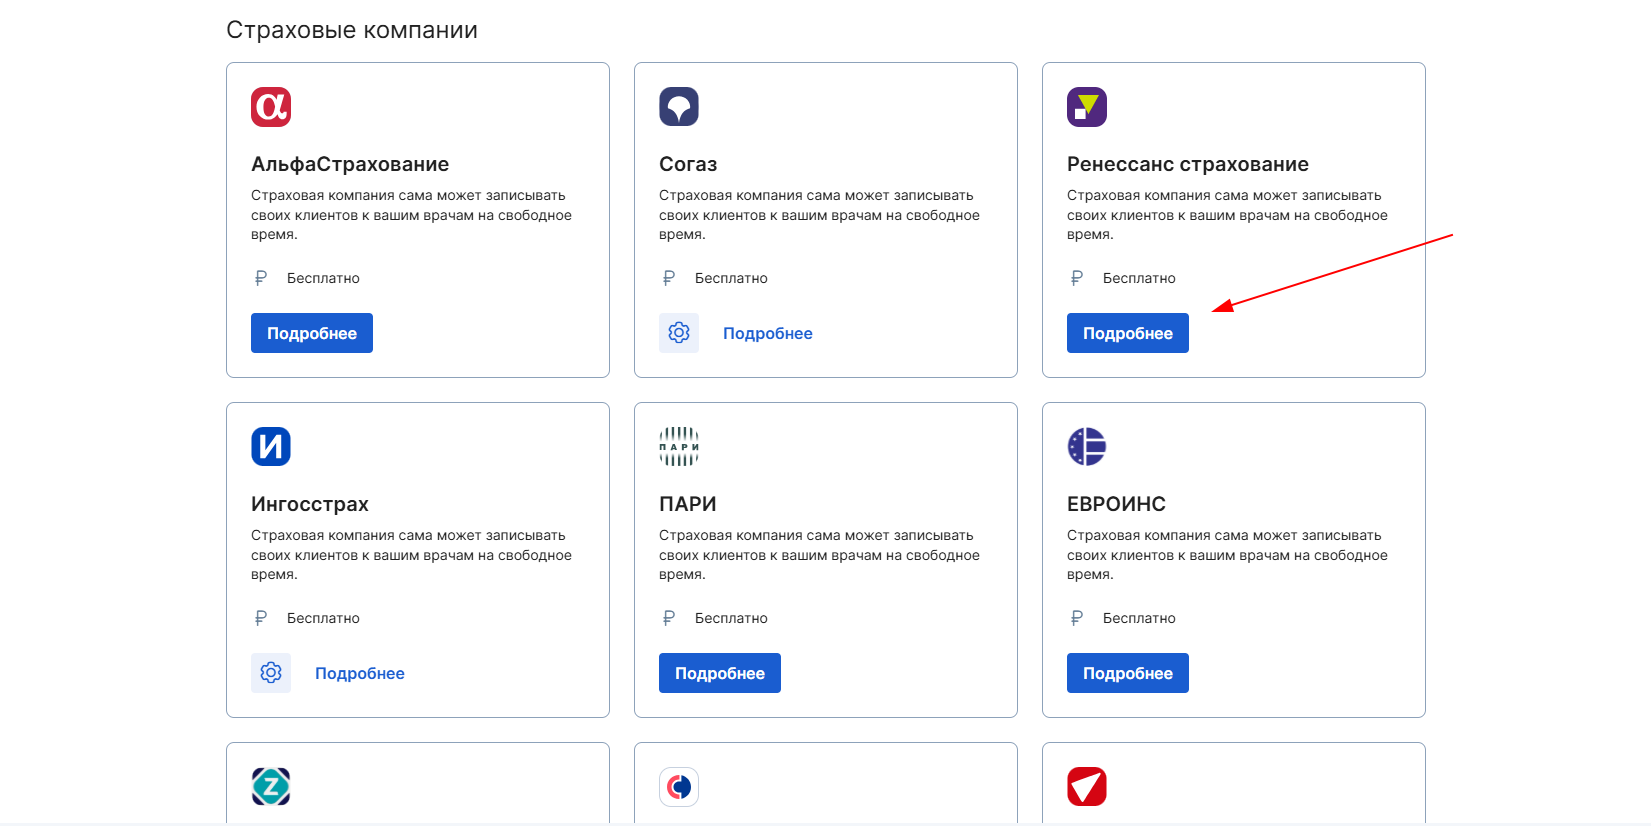The image size is (1651, 826).
Task: Click the red-blue circular logo at bottom
Action: (x=679, y=787)
